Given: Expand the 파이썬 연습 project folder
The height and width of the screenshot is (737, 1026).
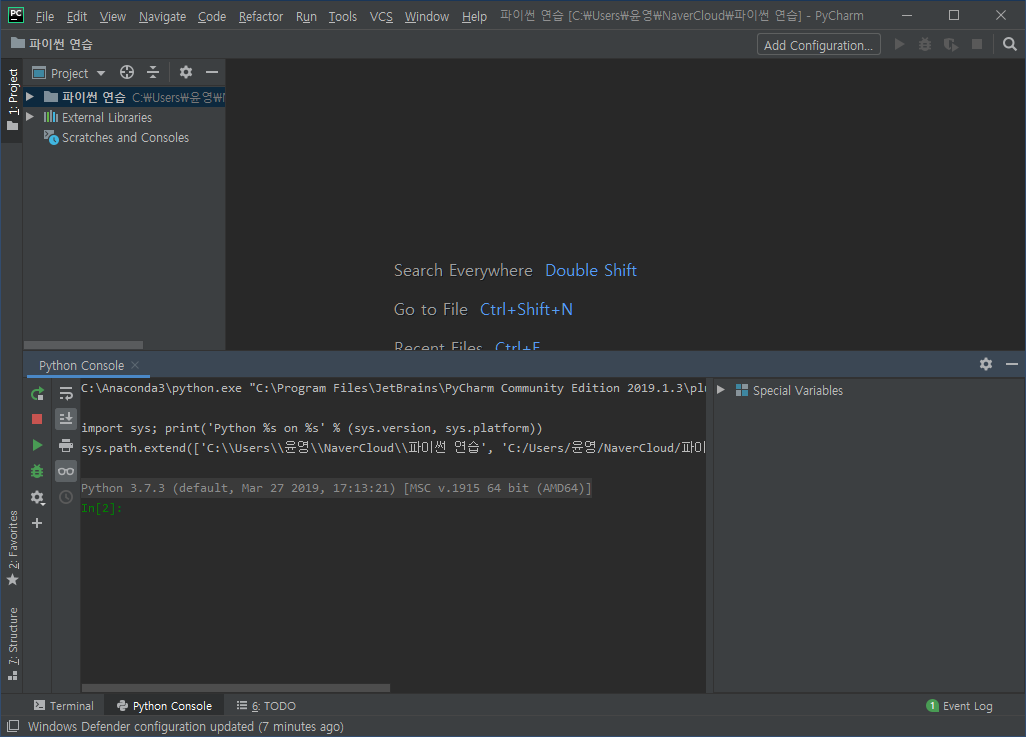Looking at the screenshot, I should (x=29, y=97).
